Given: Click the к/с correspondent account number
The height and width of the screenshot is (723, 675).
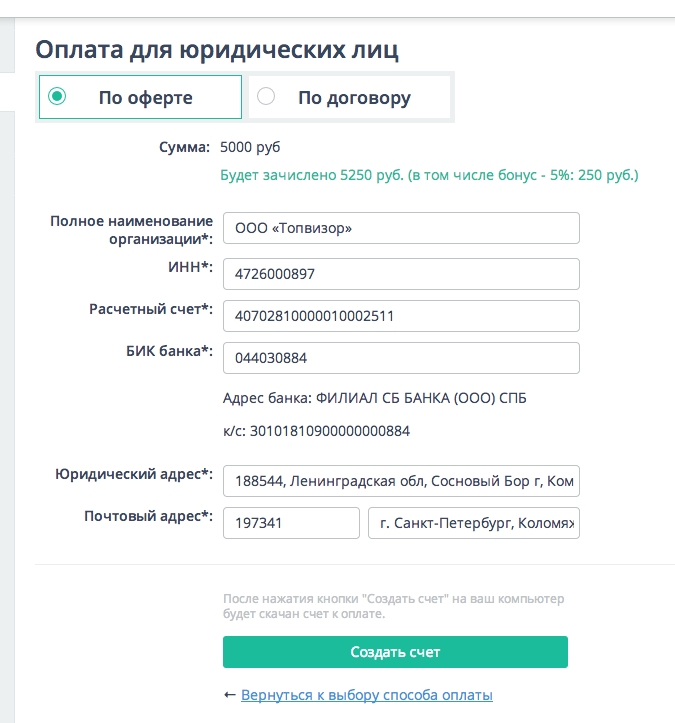Looking at the screenshot, I should (x=330, y=431).
